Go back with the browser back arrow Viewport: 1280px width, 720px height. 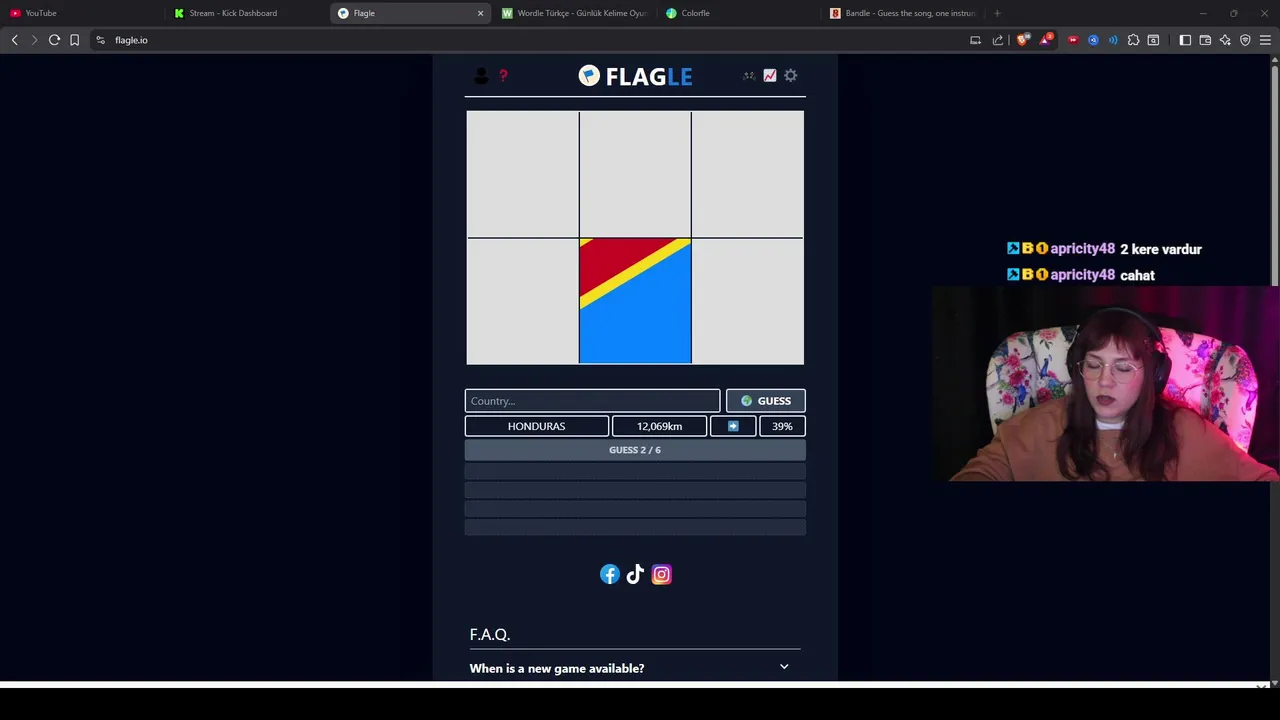pos(14,40)
